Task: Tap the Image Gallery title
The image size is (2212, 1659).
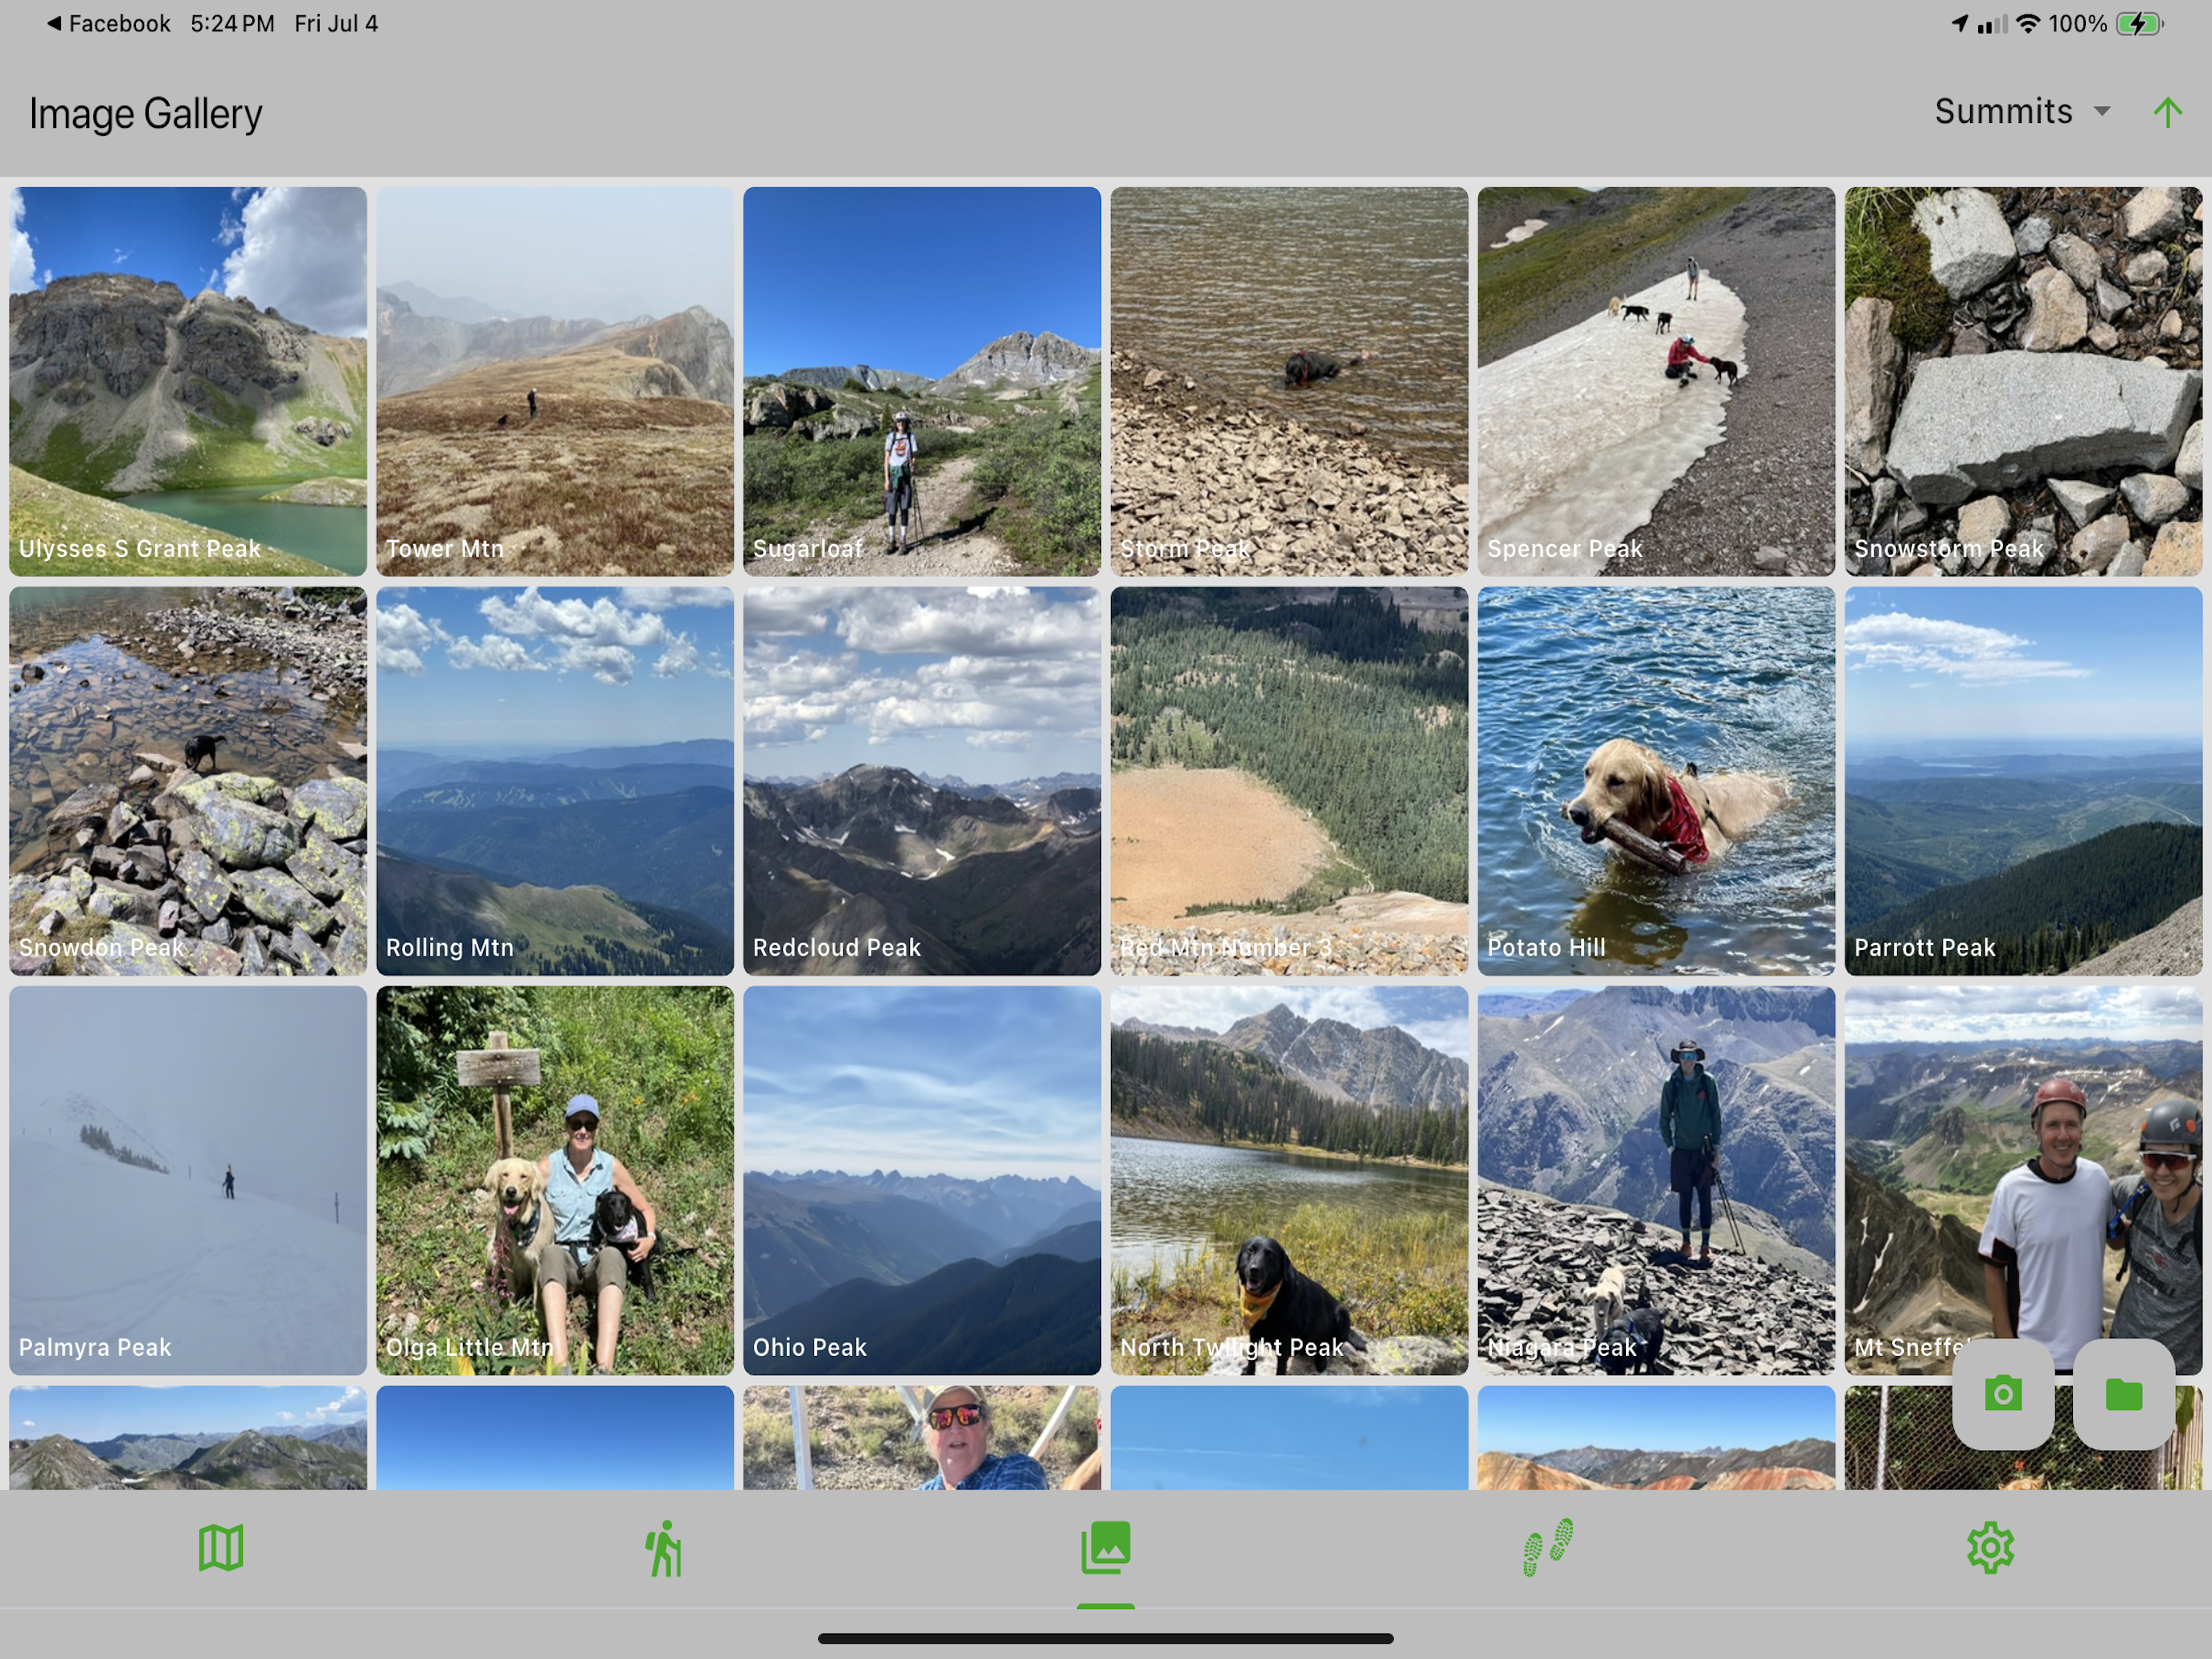Action: [145, 113]
